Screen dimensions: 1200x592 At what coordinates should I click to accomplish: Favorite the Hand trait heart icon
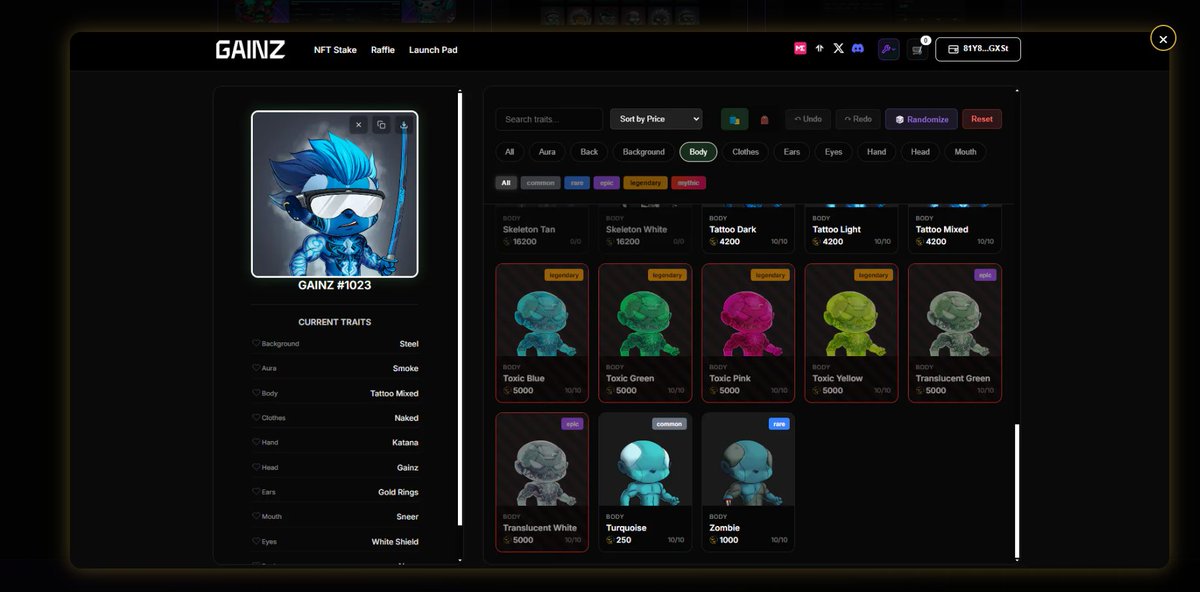pyautogui.click(x=256, y=442)
